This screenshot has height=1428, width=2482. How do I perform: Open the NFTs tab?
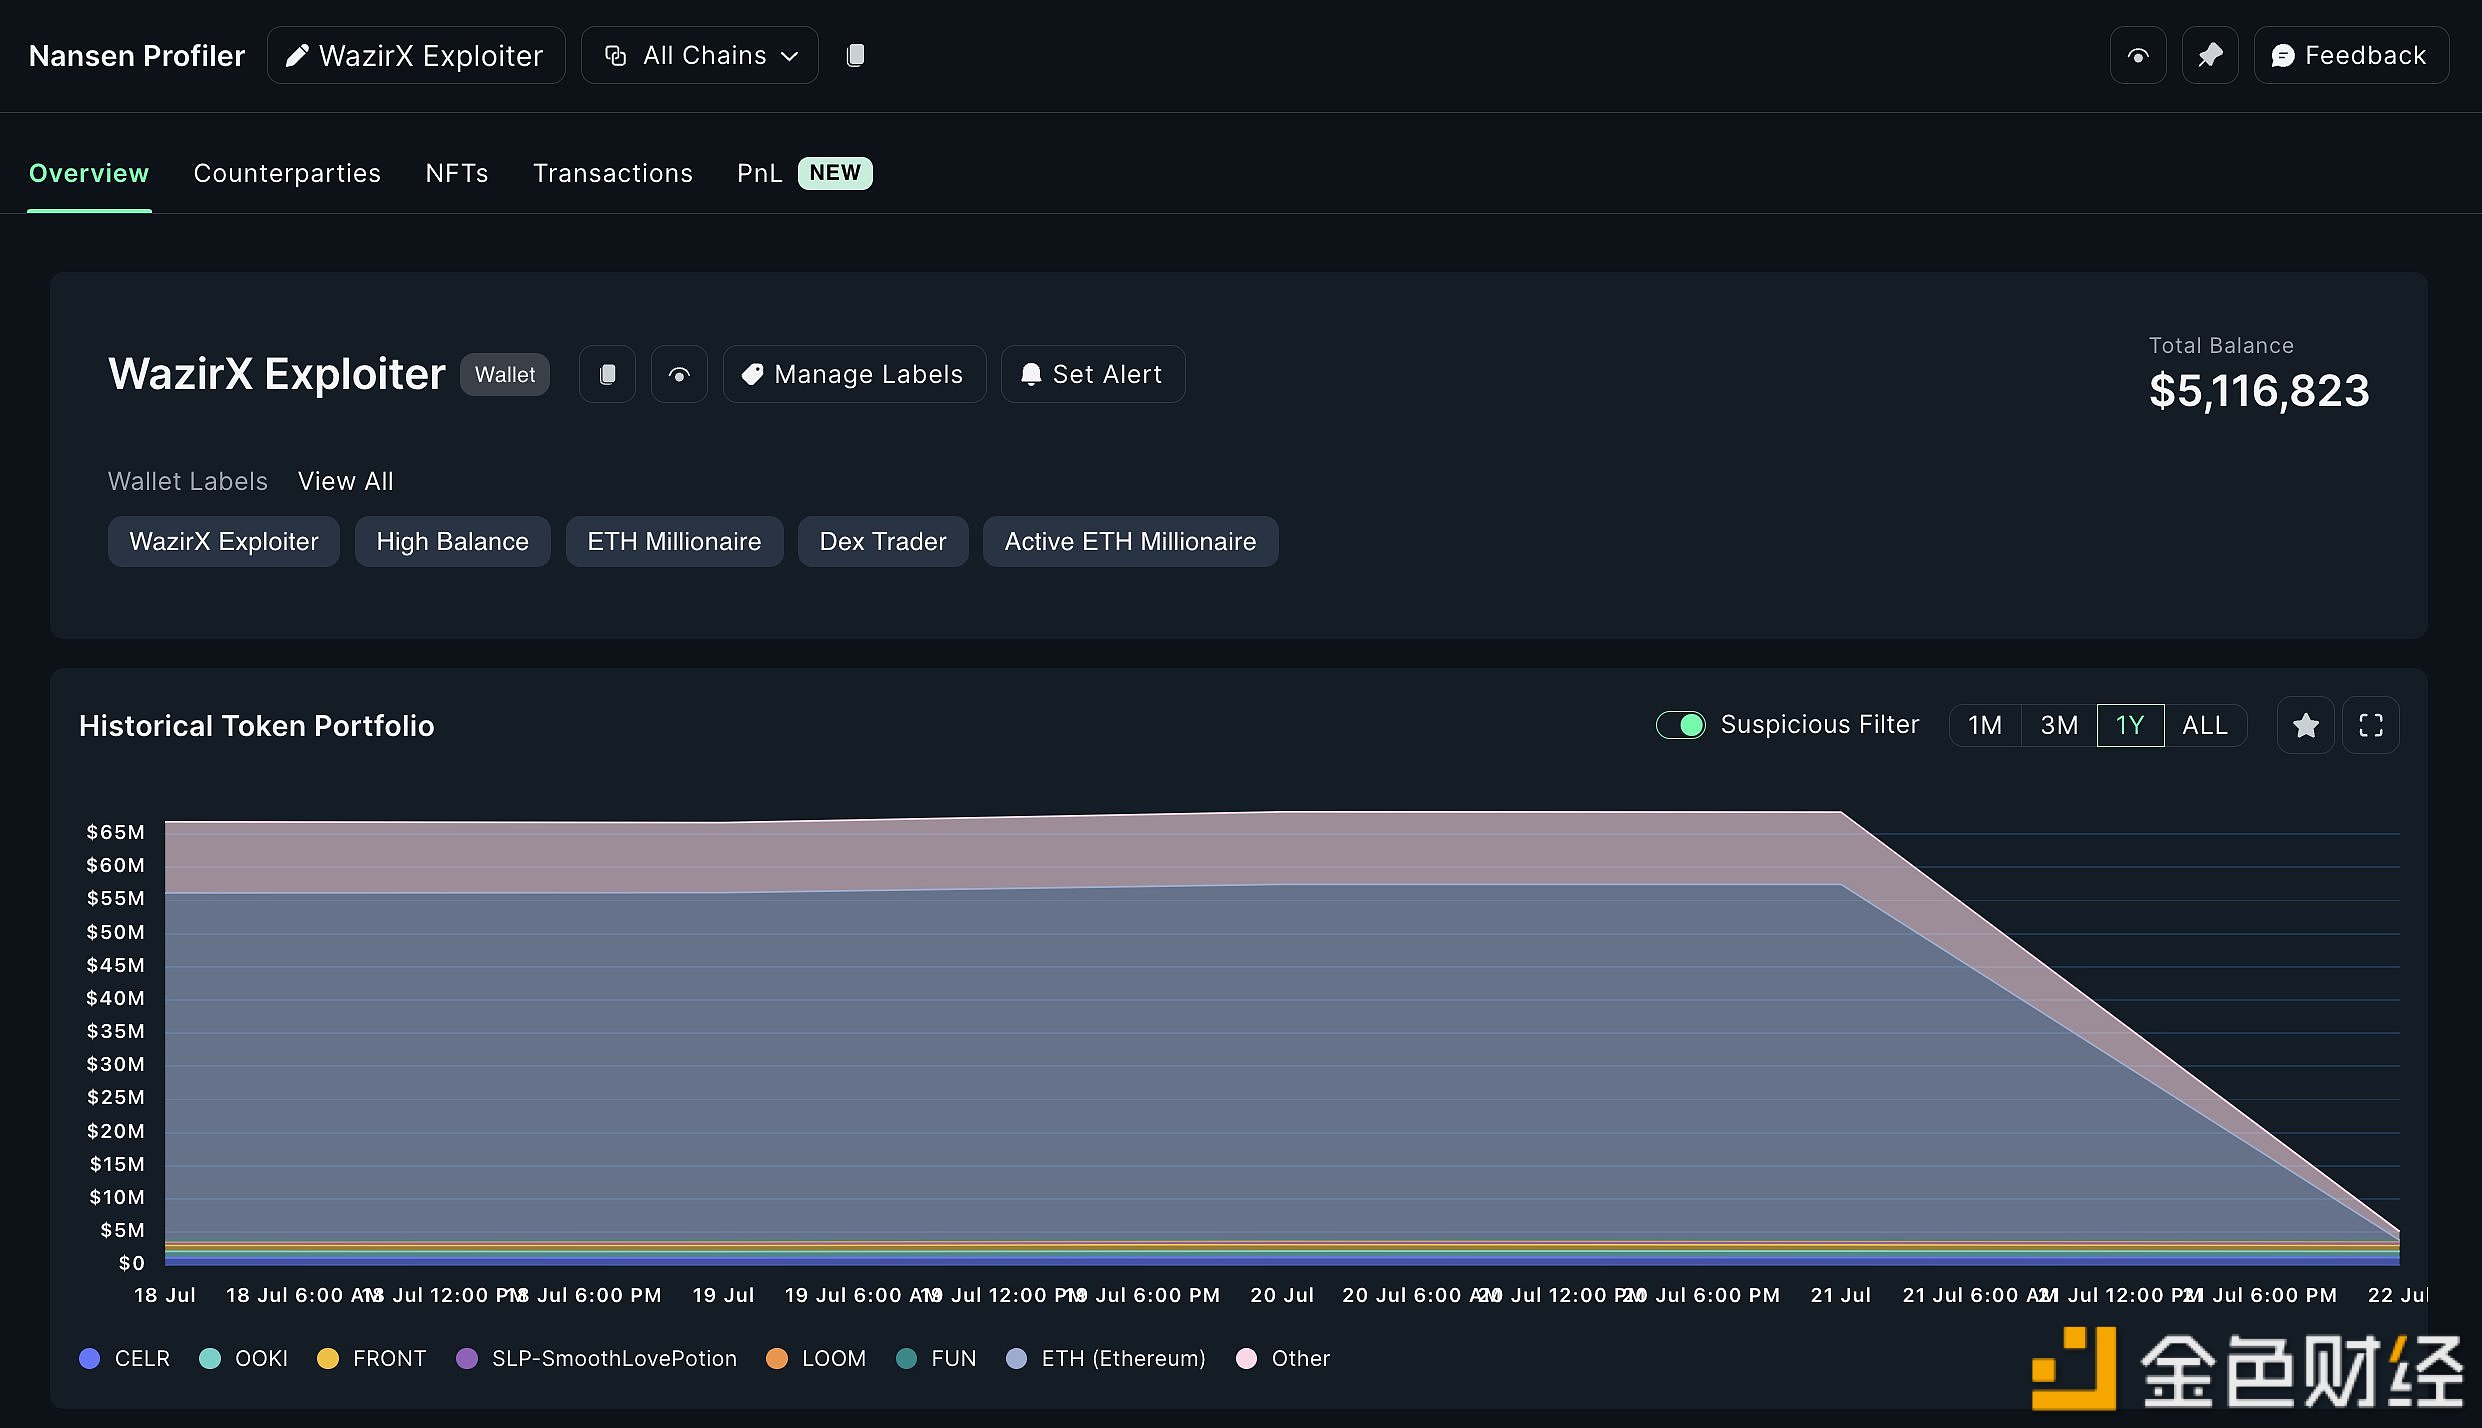457,173
